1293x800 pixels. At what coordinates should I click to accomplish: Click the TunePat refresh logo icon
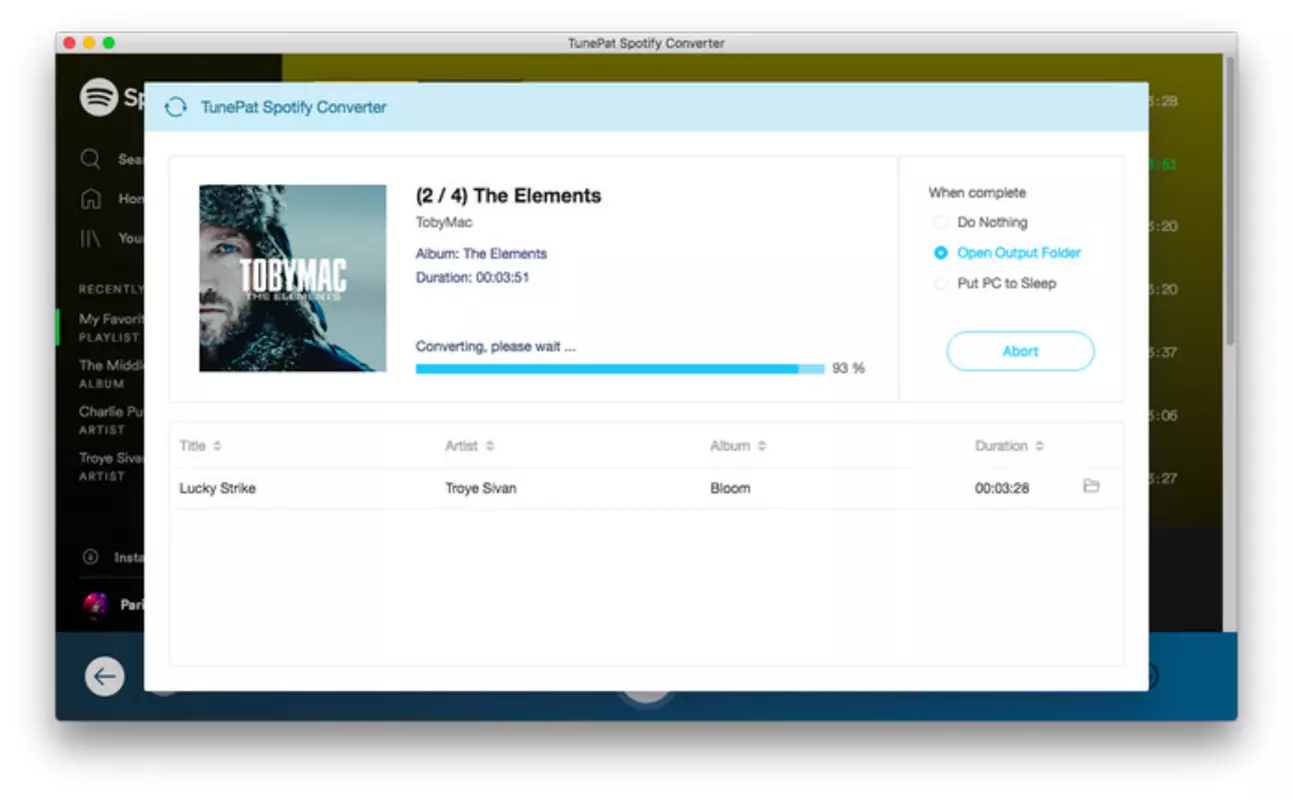click(x=176, y=107)
